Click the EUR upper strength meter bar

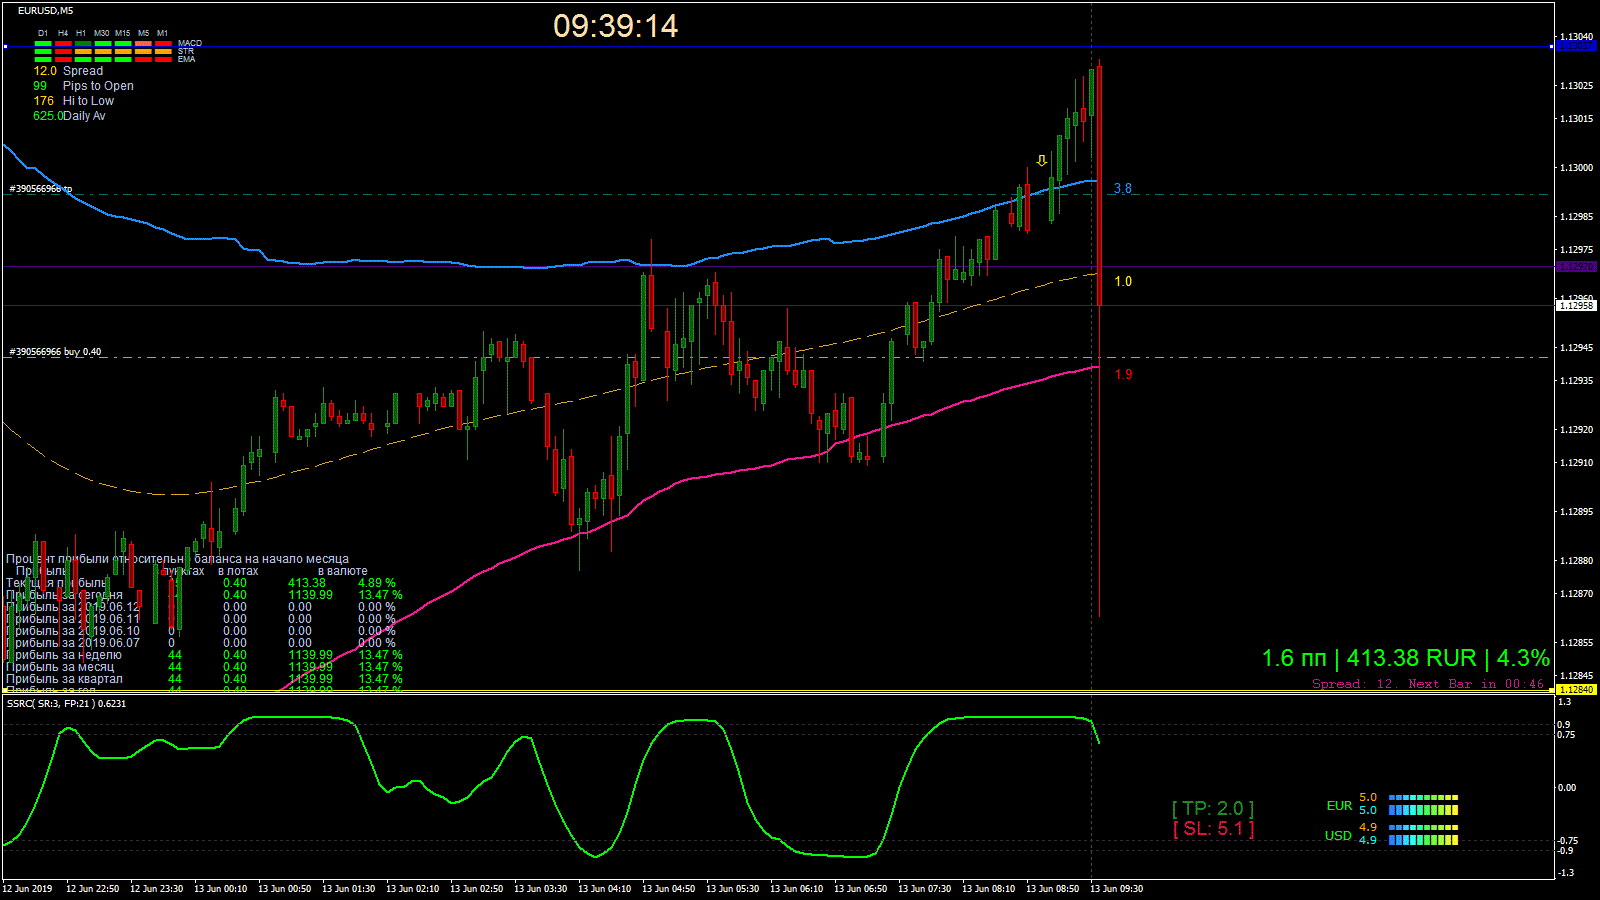coord(1423,798)
